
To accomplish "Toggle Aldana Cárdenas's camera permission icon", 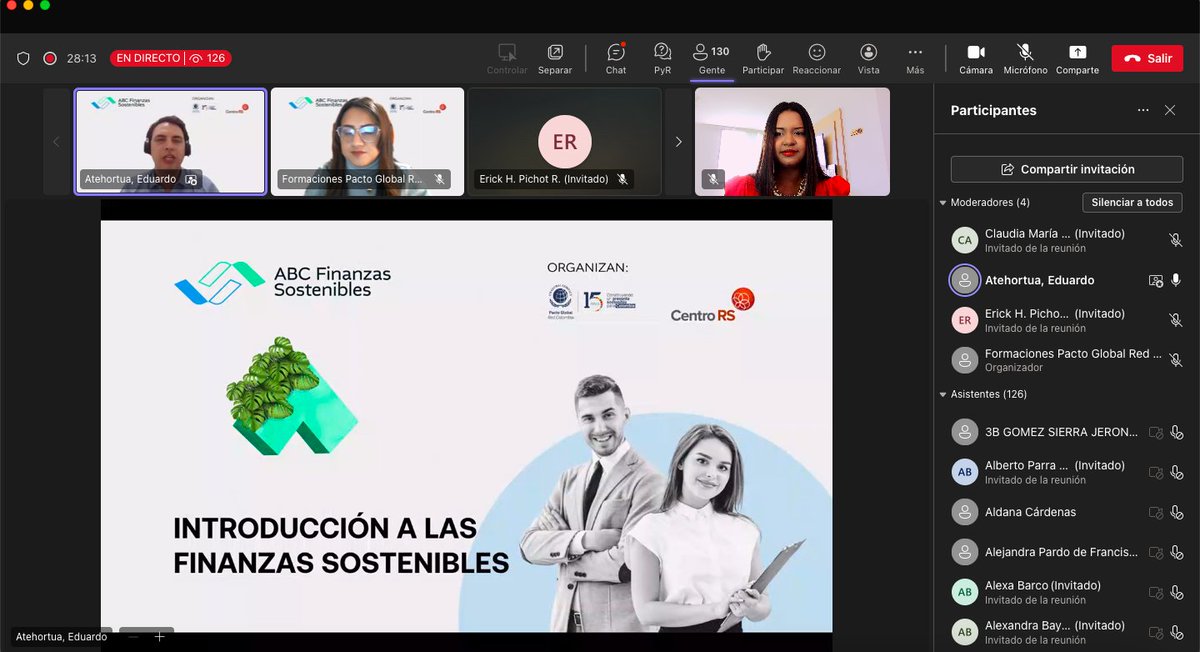I will tap(1156, 512).
